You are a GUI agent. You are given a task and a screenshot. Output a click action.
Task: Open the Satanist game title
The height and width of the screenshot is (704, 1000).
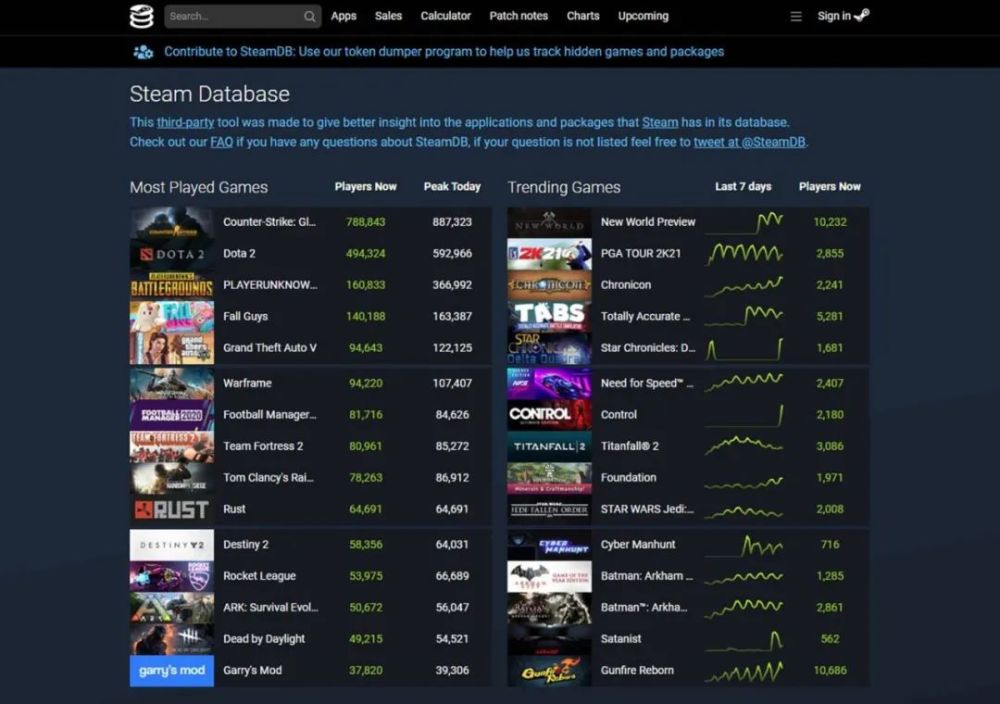coord(621,639)
